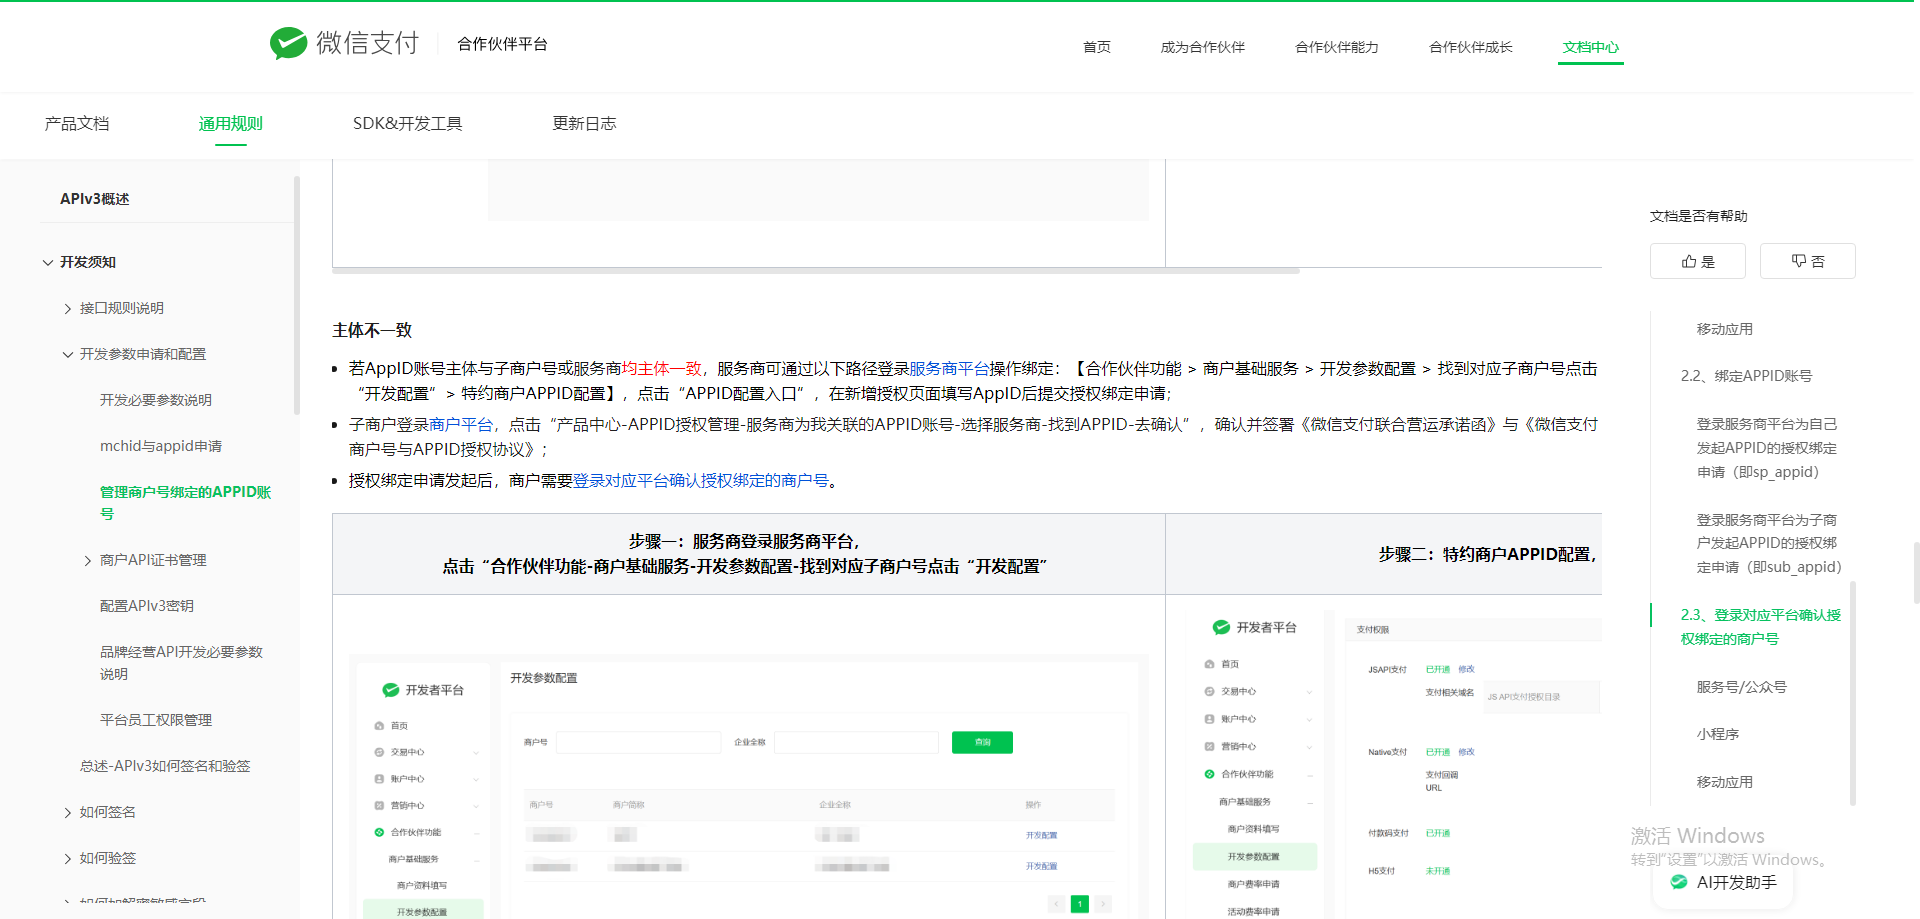Image resolution: width=1920 pixels, height=919 pixels.
Task: Click the 步骤一 screenshot of 开发参数配置
Action: pos(748,785)
